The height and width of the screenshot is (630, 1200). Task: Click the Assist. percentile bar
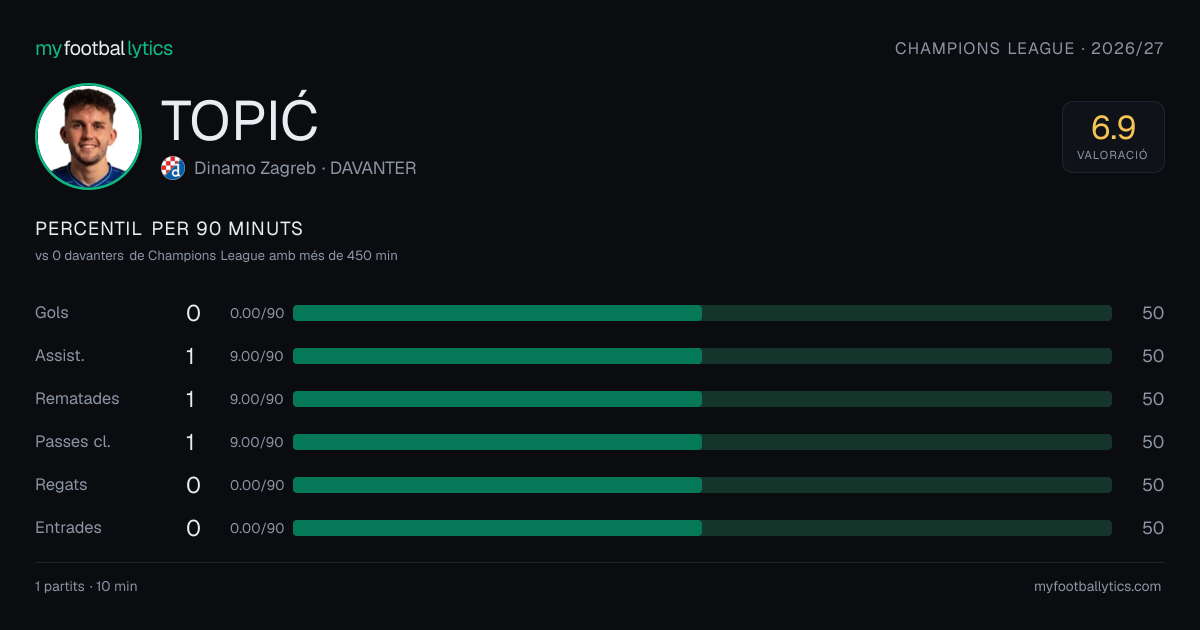[702, 356]
